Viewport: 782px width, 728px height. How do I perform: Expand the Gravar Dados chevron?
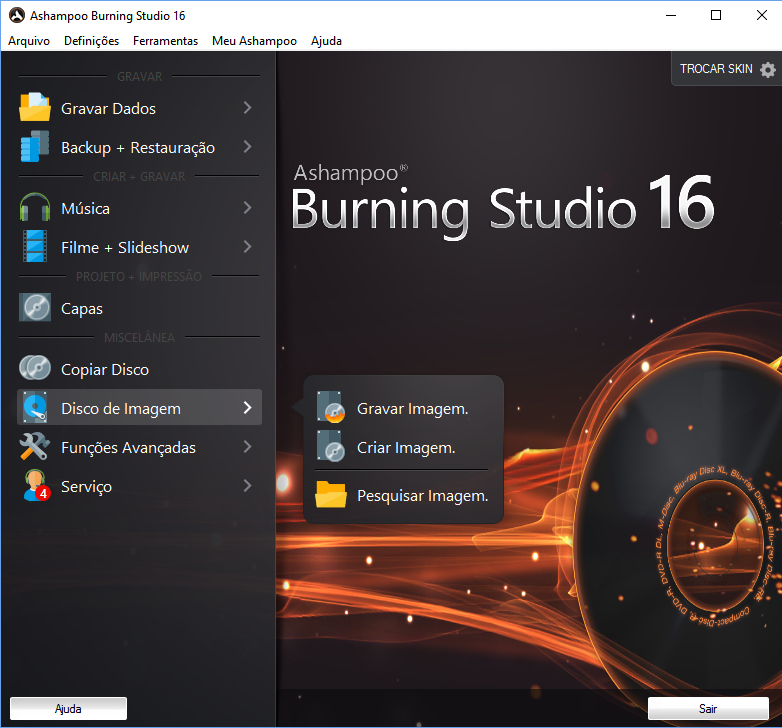point(247,107)
